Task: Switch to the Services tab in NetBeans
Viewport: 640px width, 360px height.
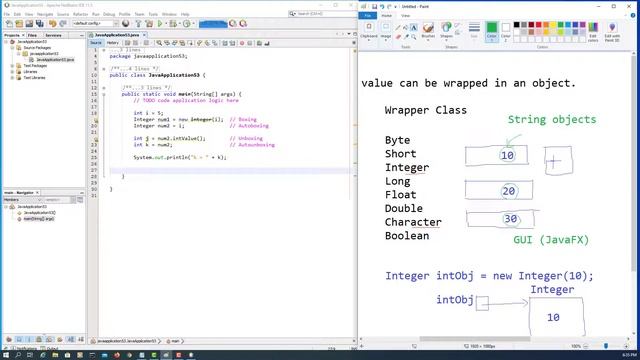Action: (x=53, y=36)
